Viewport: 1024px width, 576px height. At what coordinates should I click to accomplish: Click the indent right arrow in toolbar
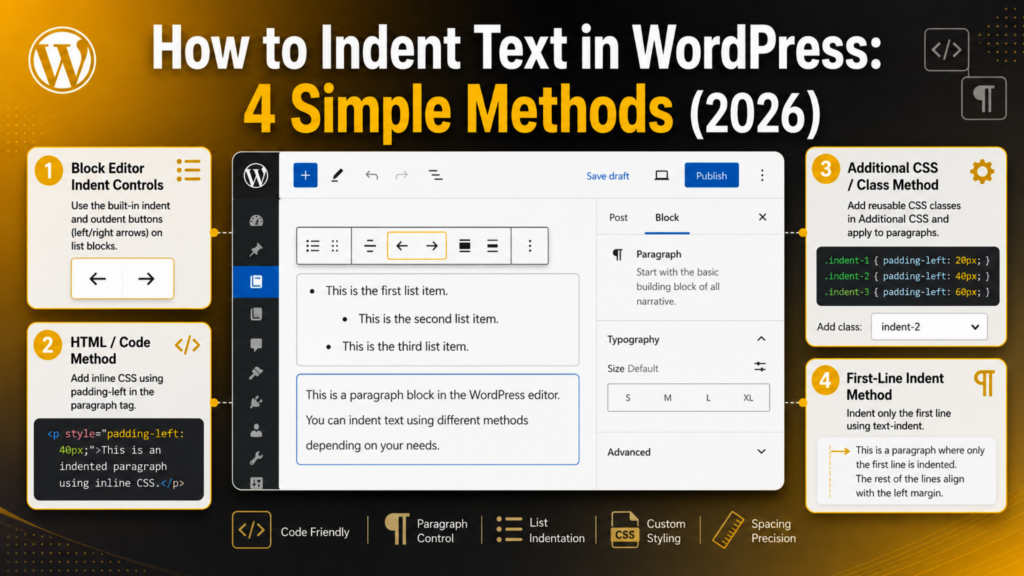(x=432, y=246)
